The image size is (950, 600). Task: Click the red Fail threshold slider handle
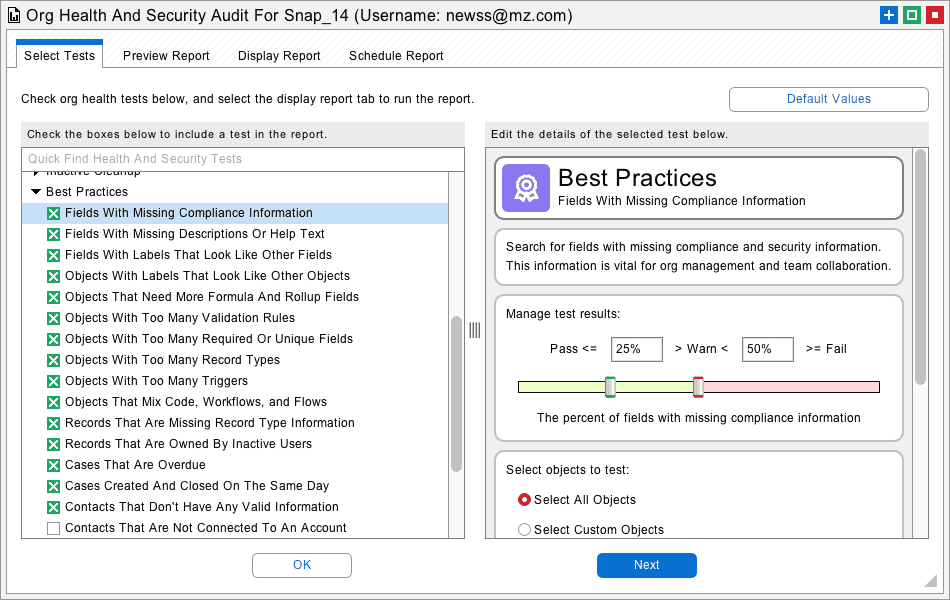pyautogui.click(x=698, y=387)
